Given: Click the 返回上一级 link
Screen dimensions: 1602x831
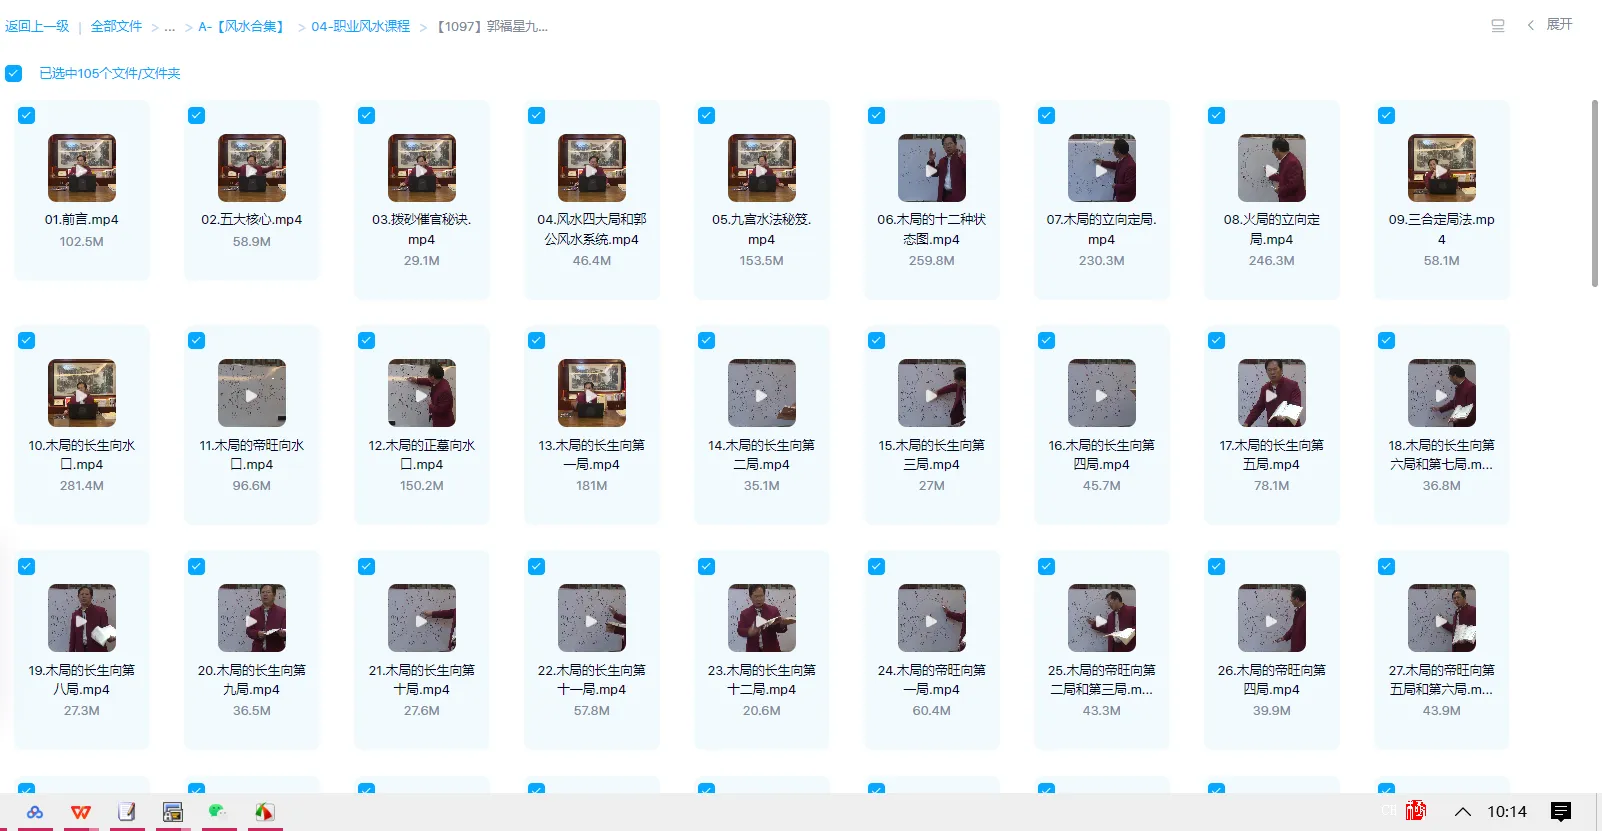Looking at the screenshot, I should (x=37, y=26).
